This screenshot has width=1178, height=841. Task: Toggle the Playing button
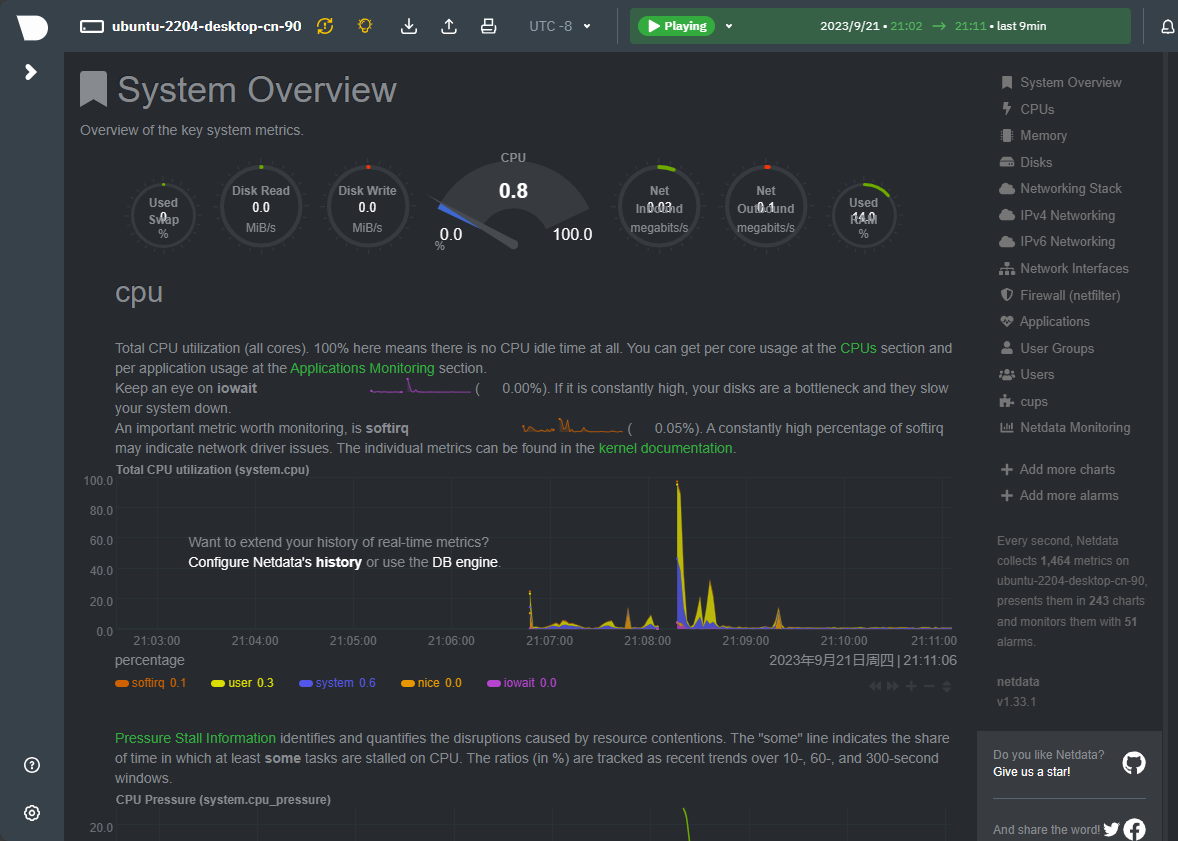(675, 26)
